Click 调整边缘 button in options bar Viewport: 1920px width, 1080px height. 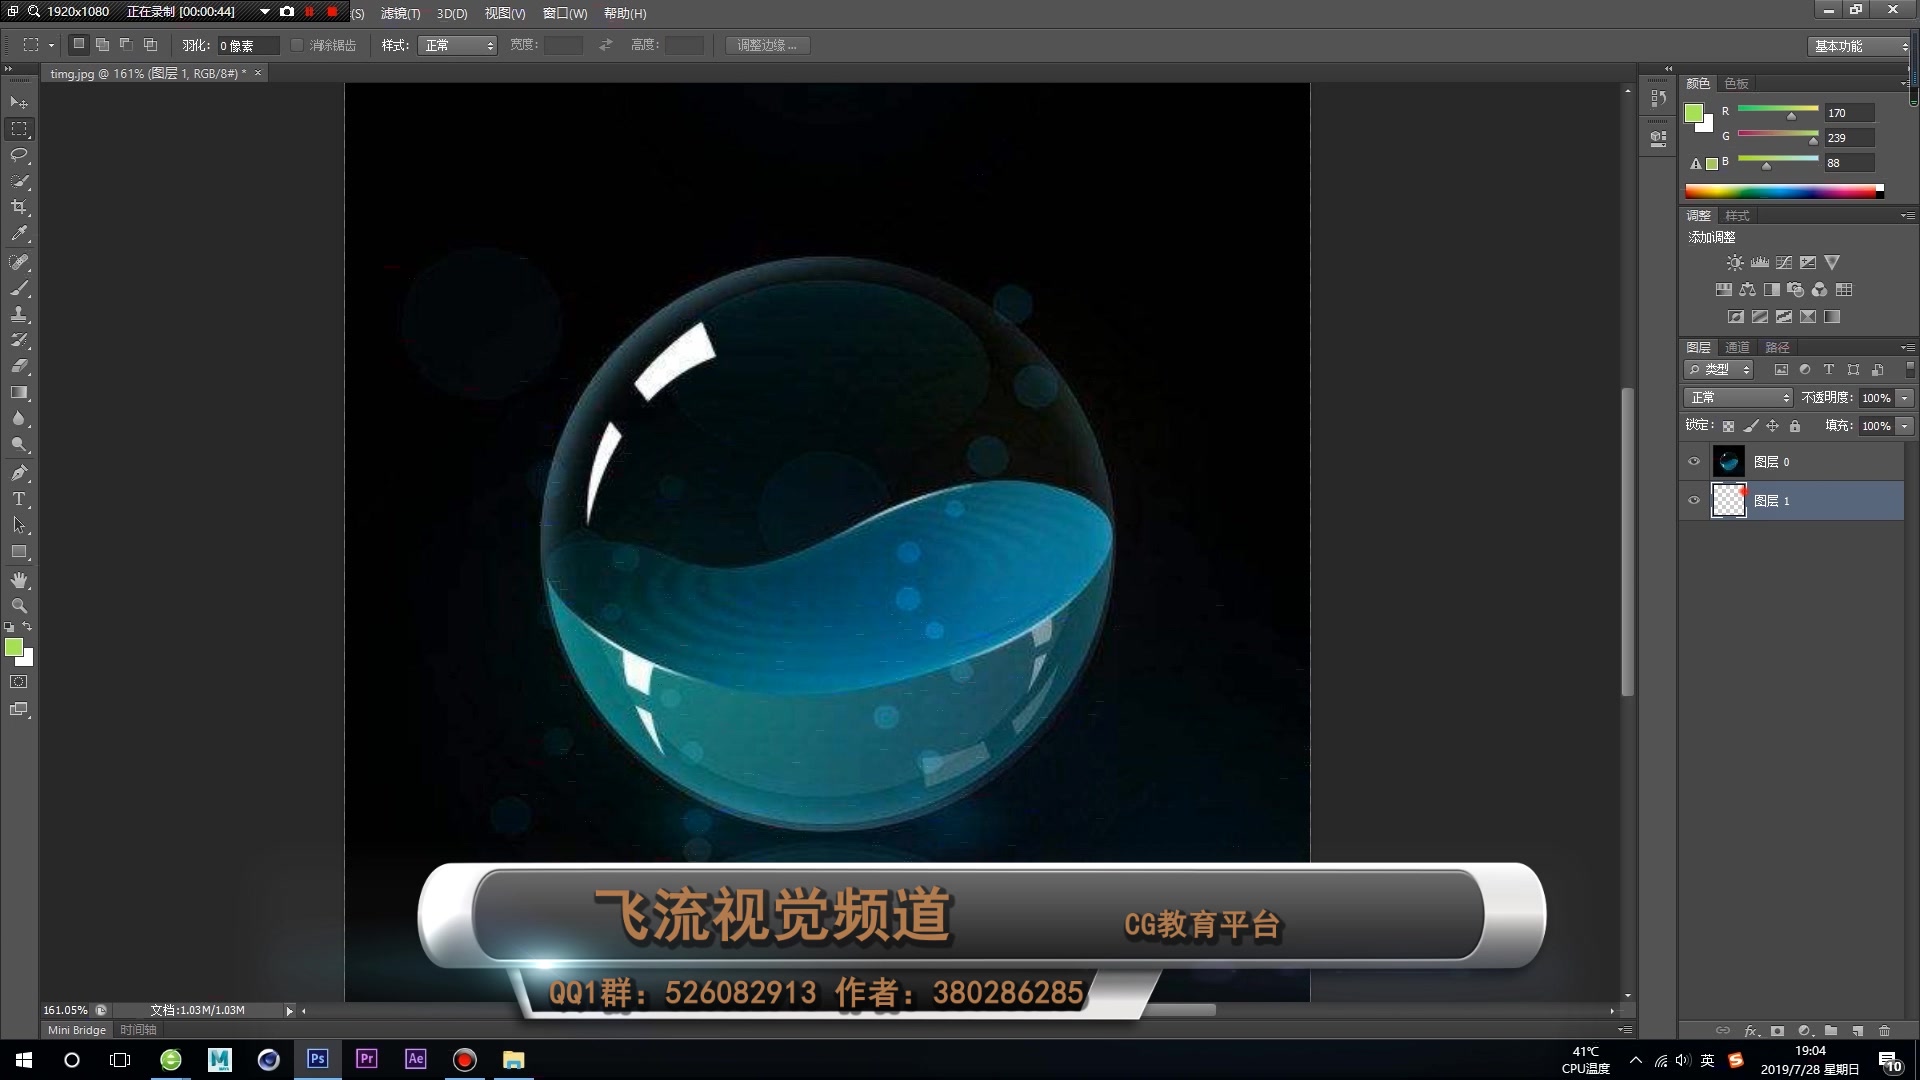[767, 45]
